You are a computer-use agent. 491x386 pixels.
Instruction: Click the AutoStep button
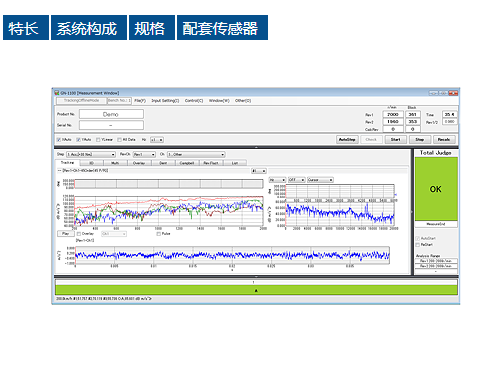[347, 140]
